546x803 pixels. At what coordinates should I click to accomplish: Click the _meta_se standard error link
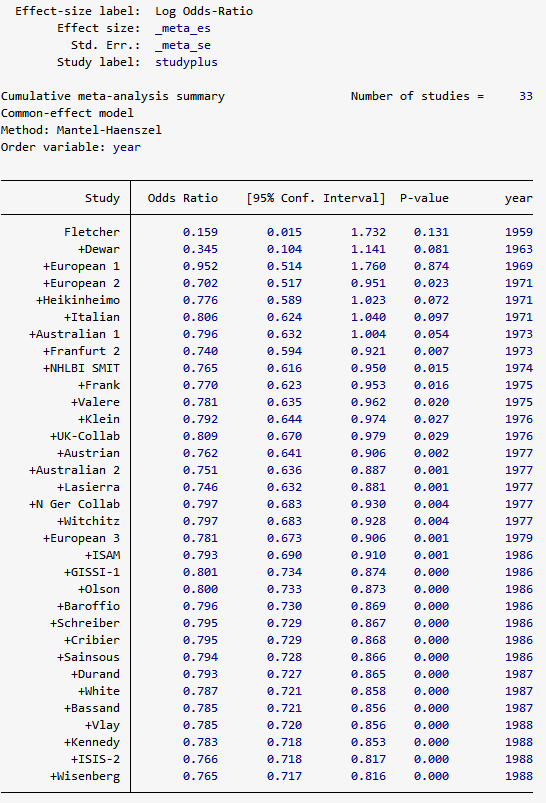[x=183, y=45]
